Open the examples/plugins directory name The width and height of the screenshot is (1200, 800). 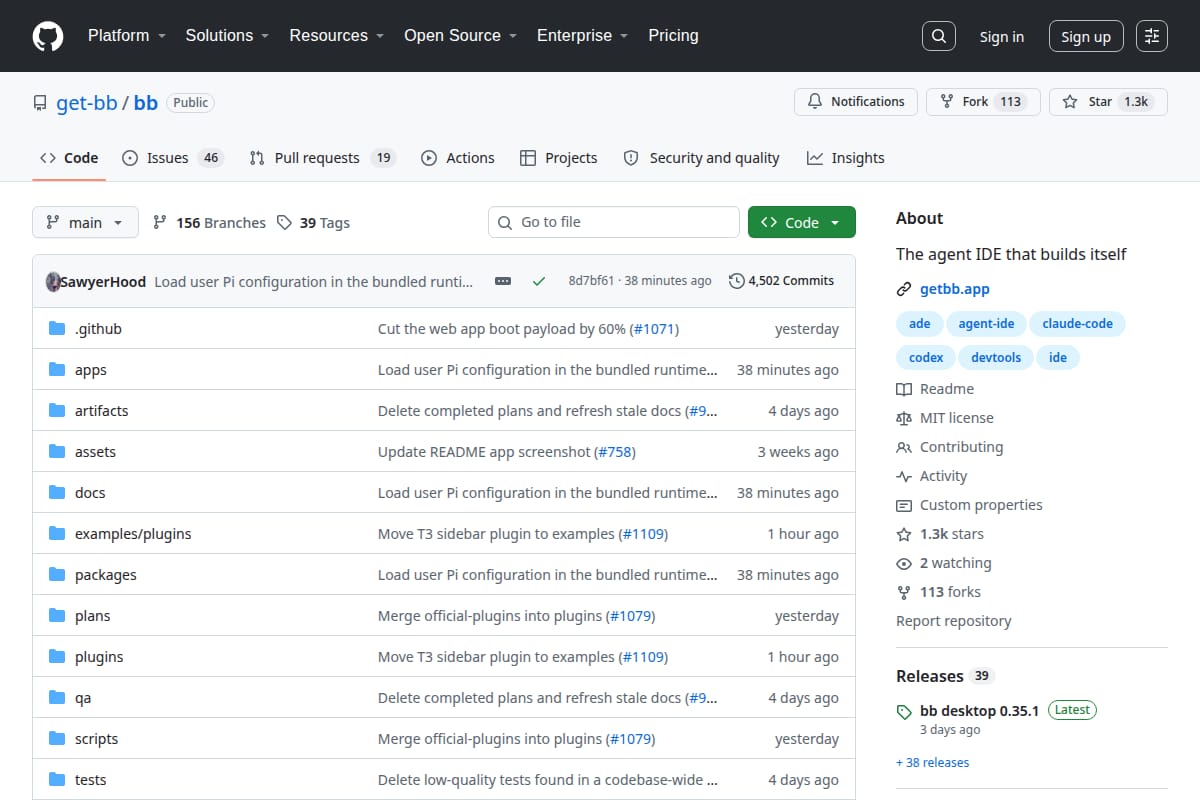pyautogui.click(x=133, y=533)
